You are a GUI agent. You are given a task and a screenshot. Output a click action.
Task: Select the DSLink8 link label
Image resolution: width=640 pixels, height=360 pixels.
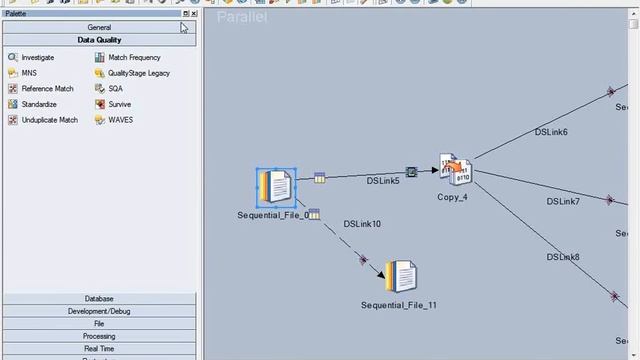click(x=563, y=257)
